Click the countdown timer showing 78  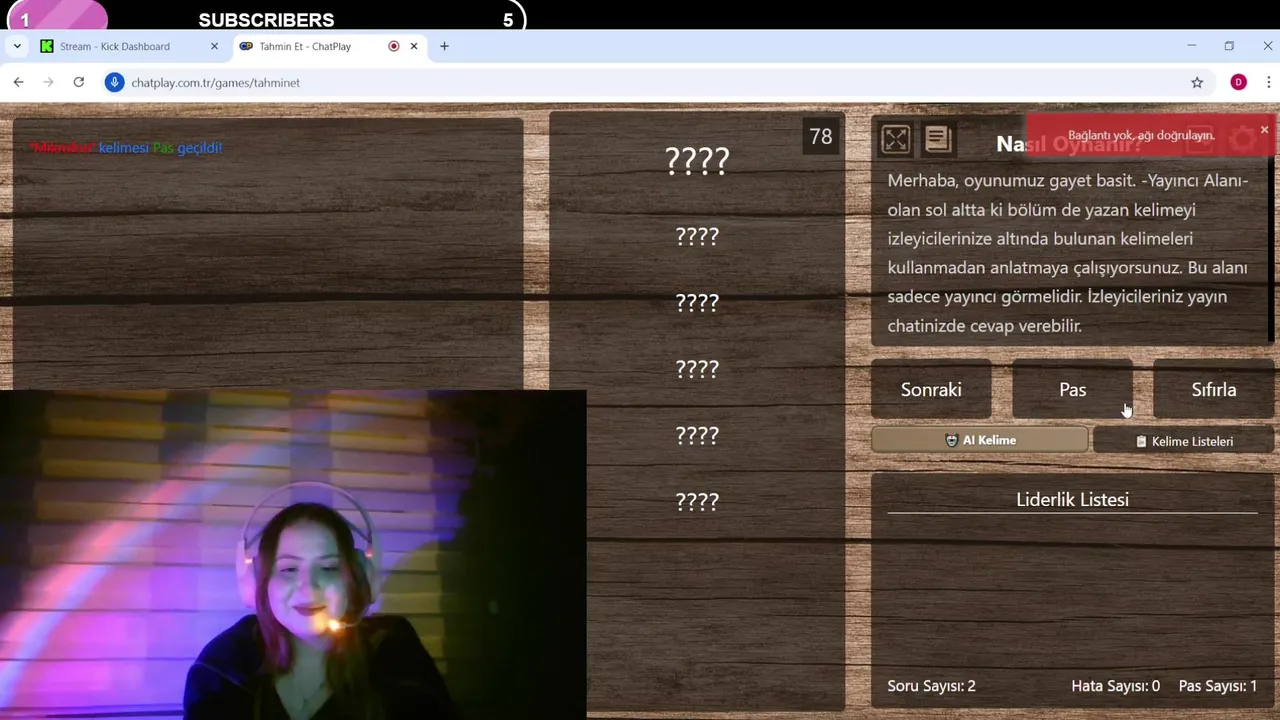(x=821, y=137)
